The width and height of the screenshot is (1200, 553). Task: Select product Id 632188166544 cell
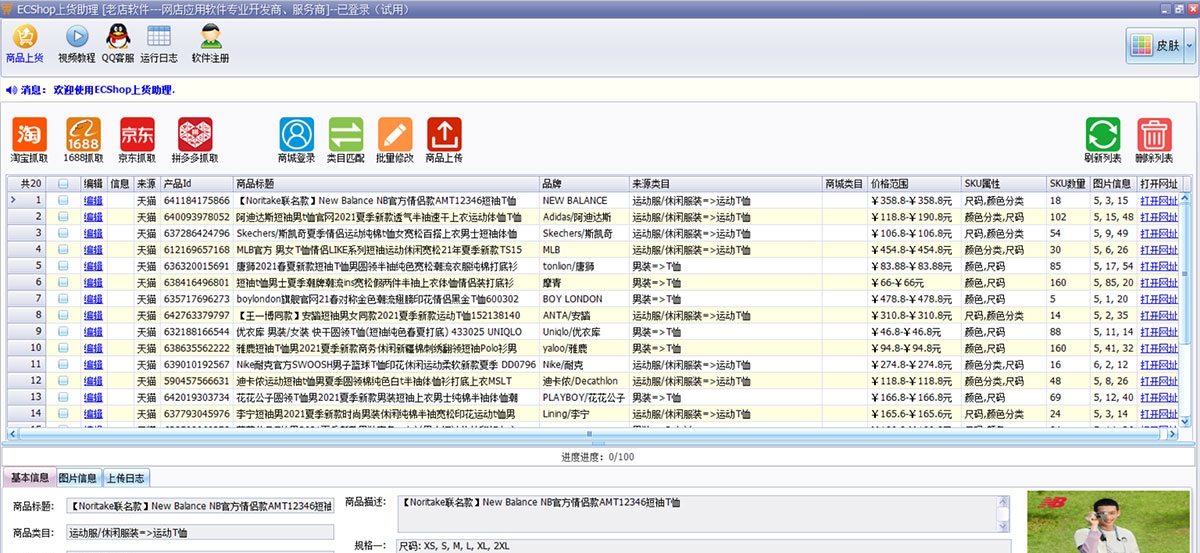click(197, 331)
